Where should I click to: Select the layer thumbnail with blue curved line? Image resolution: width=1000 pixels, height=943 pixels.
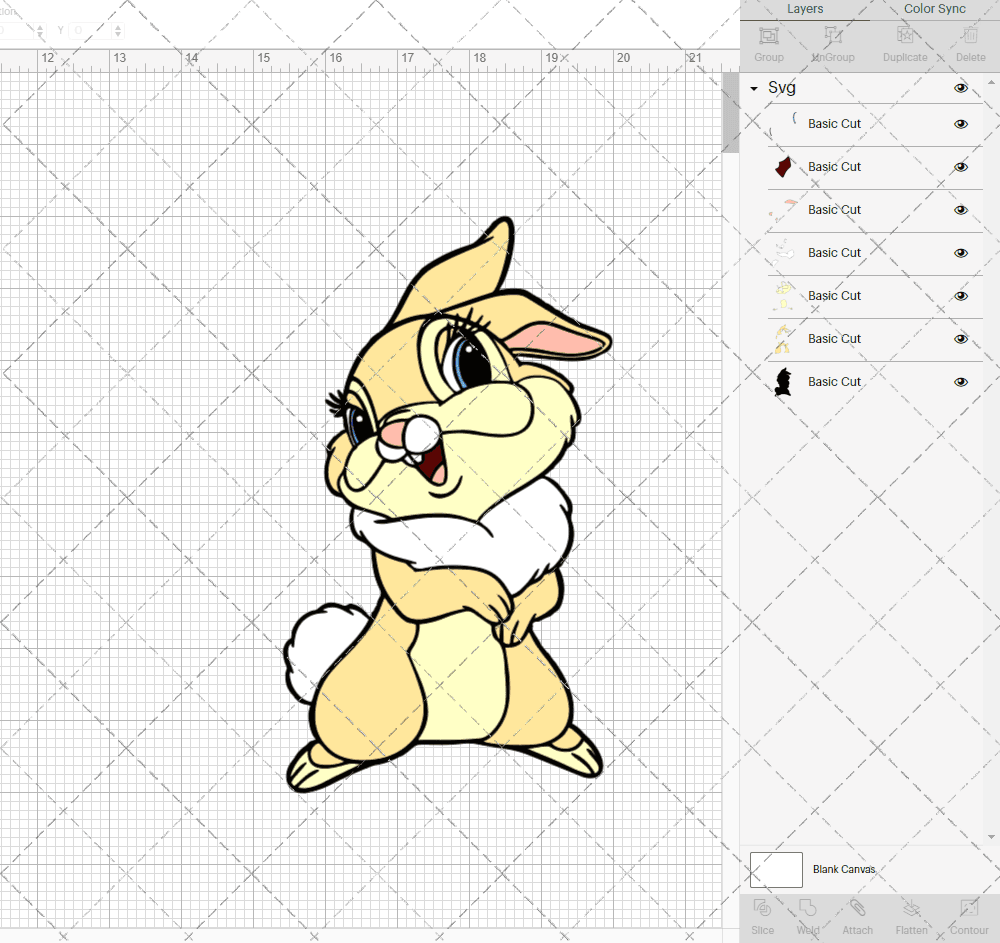point(783,124)
